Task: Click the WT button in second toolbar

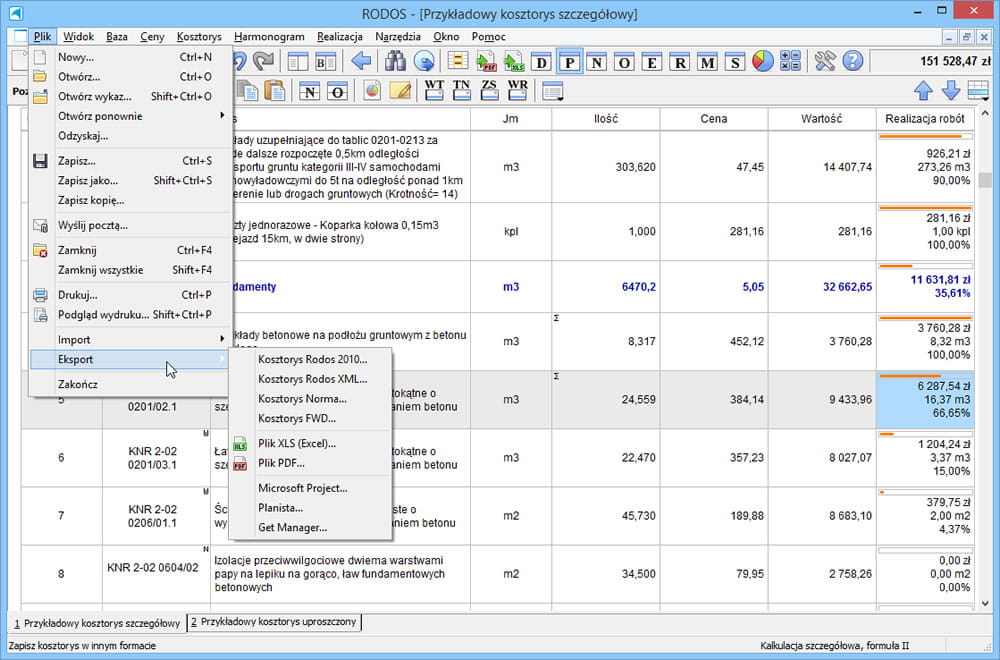Action: (434, 91)
